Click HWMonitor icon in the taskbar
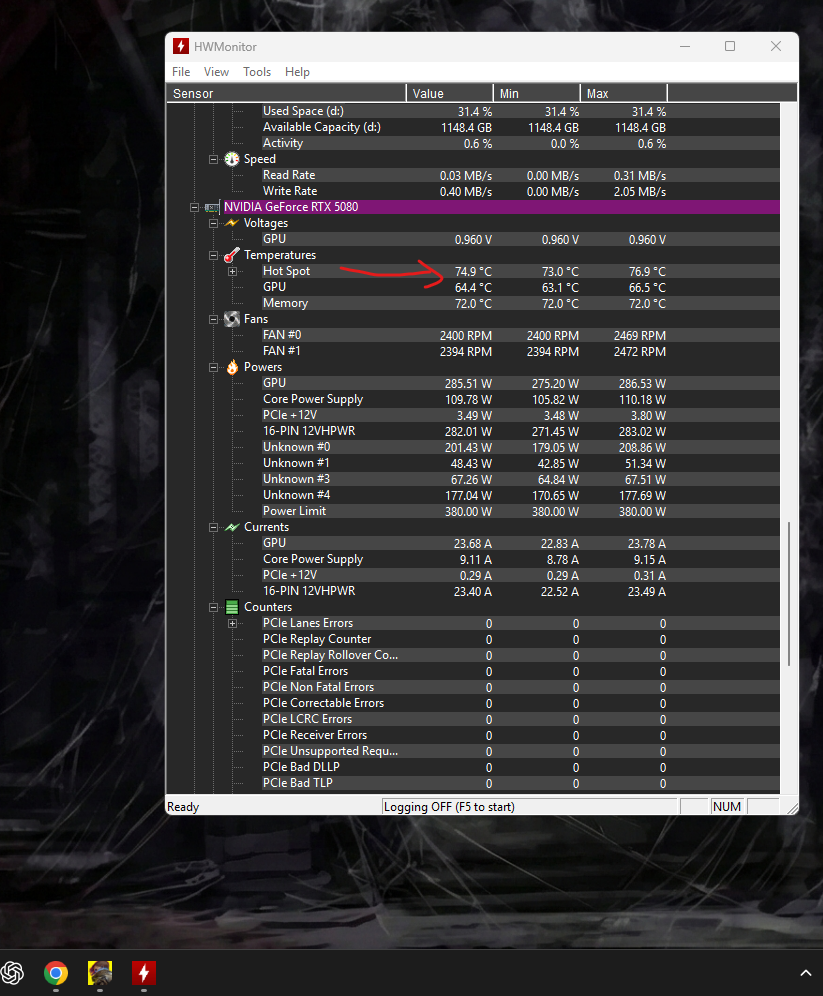 [144, 972]
